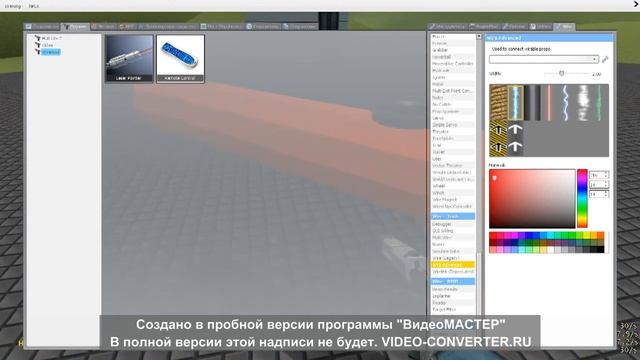This screenshot has height=360, width=640.
Task: Open the Wire Advanced preset dropdown
Action: click(x=544, y=59)
